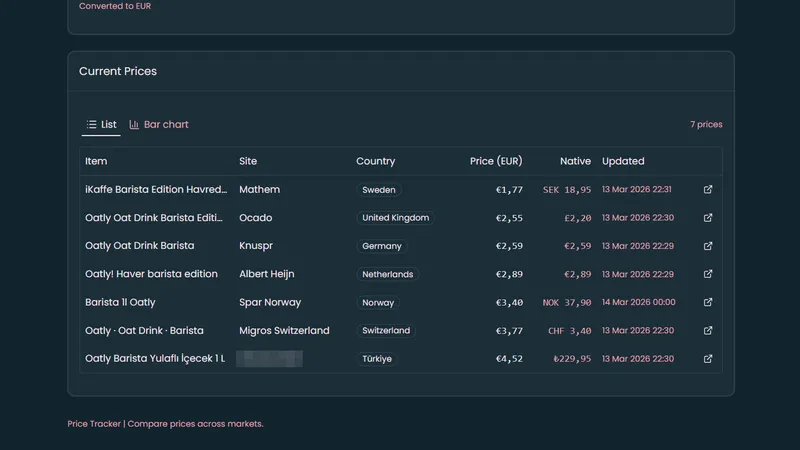Open external link for Migros Switzerland row
800x450 pixels.
(x=708, y=331)
